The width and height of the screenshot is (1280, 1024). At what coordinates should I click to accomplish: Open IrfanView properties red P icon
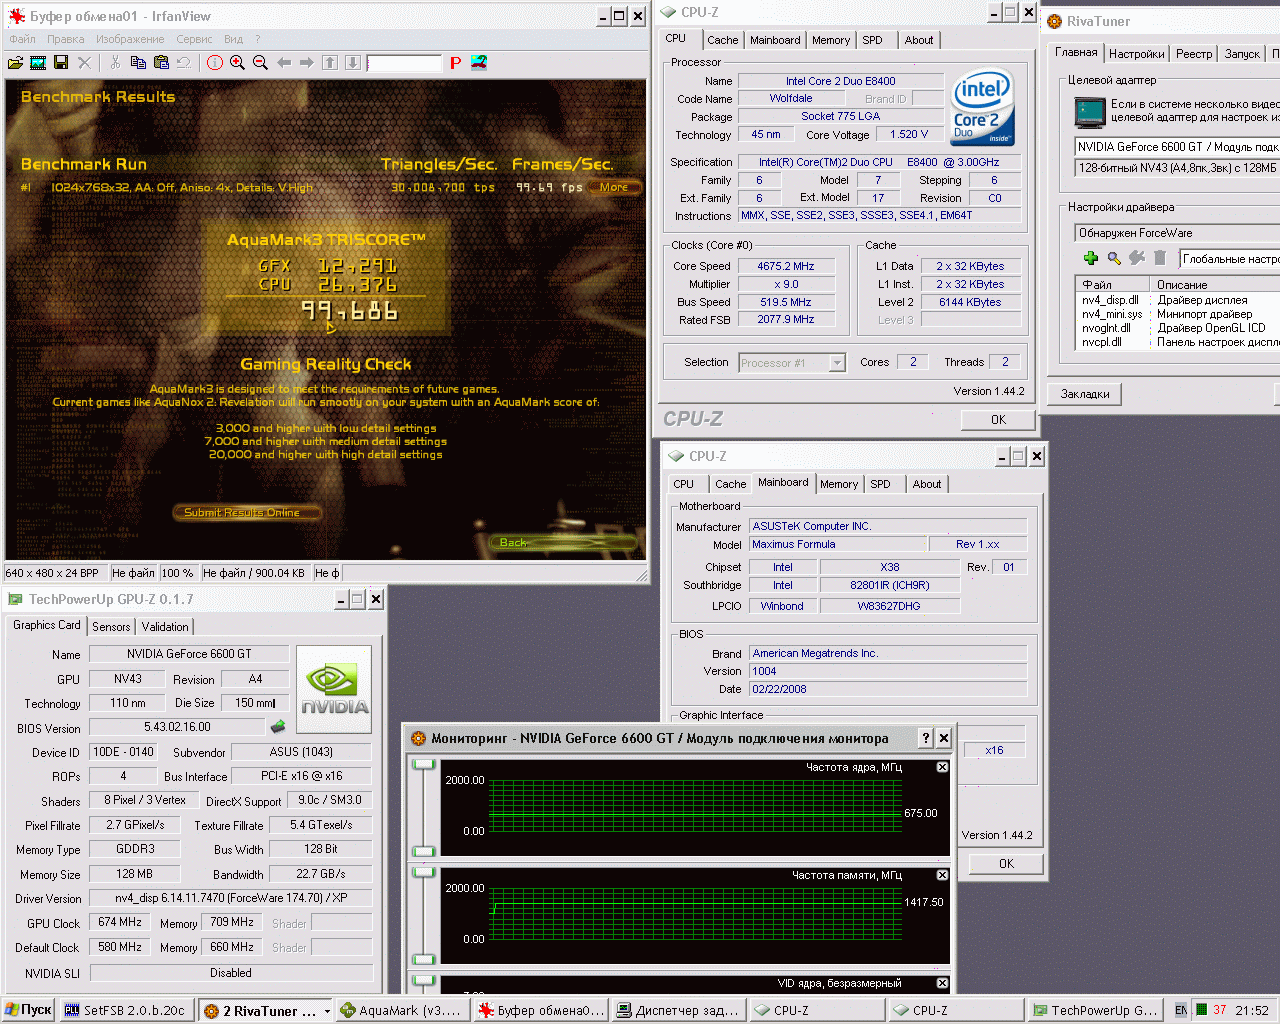tap(455, 63)
